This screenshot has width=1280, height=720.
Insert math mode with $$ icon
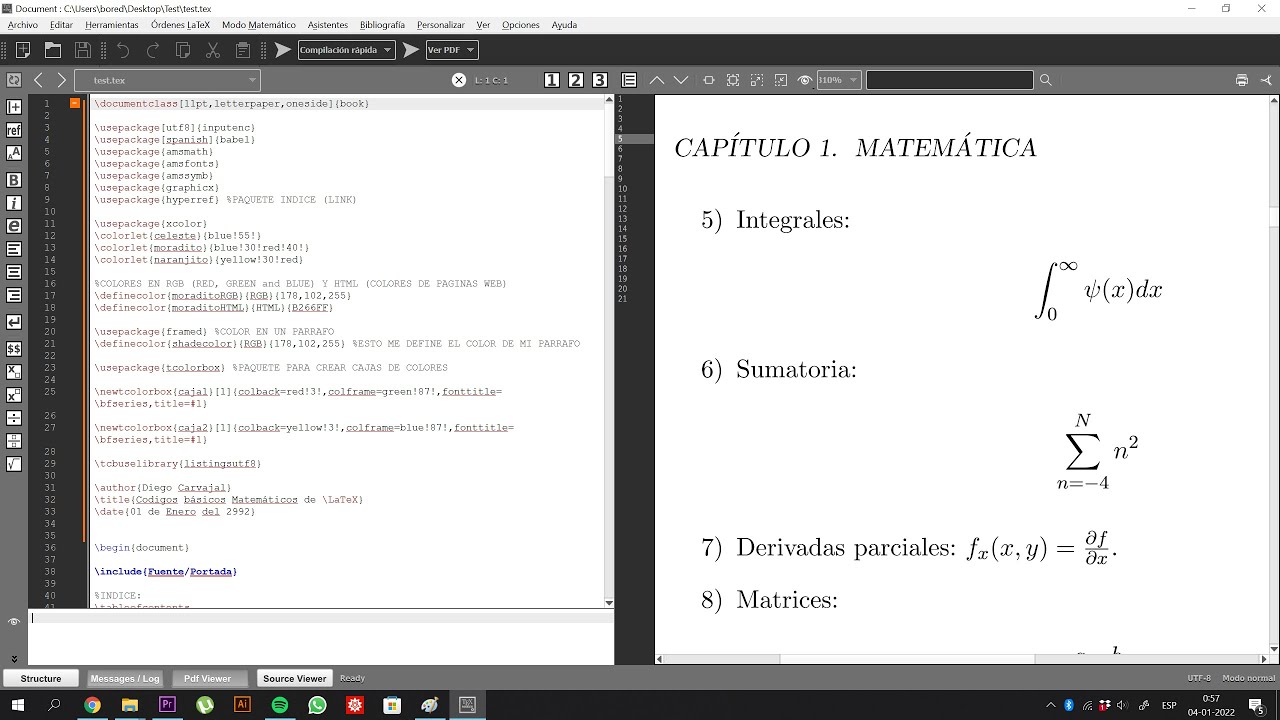coord(14,349)
